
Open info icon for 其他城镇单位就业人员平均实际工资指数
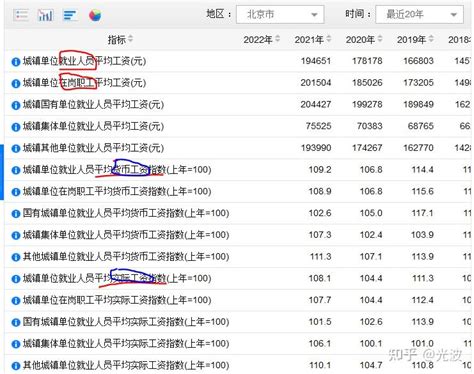pos(16,366)
